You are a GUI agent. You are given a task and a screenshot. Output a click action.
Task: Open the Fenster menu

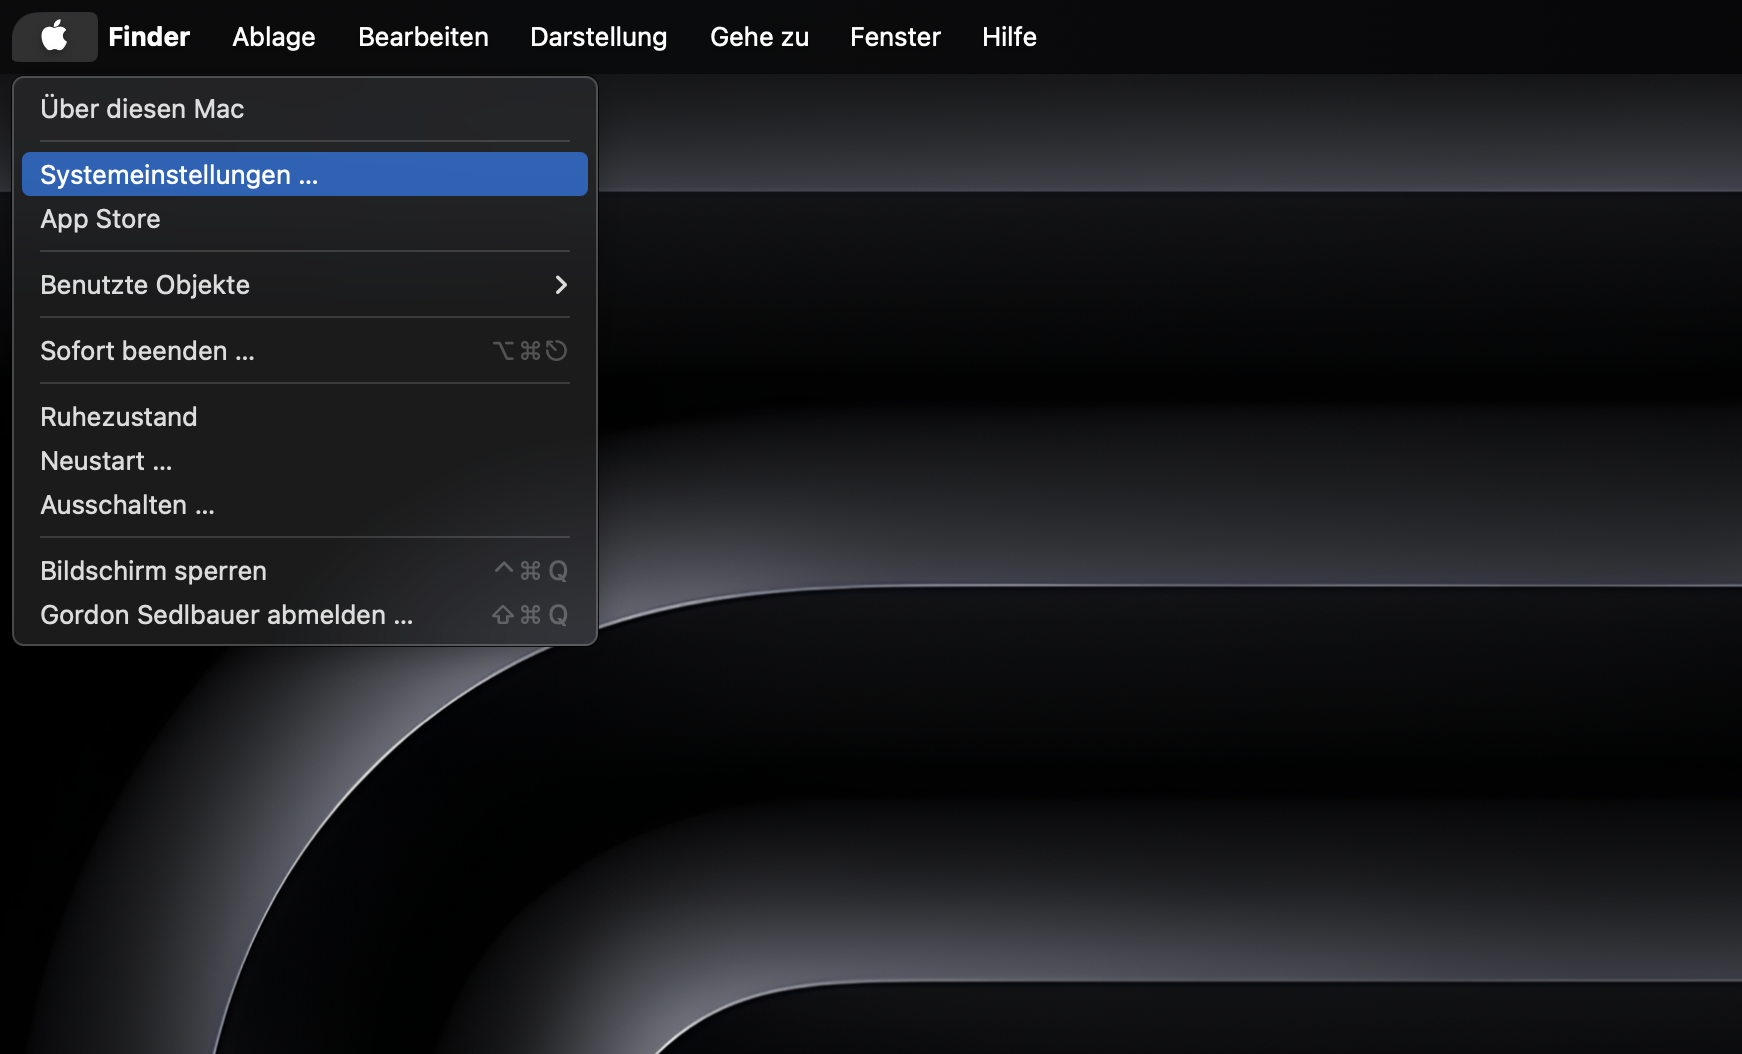pos(895,36)
